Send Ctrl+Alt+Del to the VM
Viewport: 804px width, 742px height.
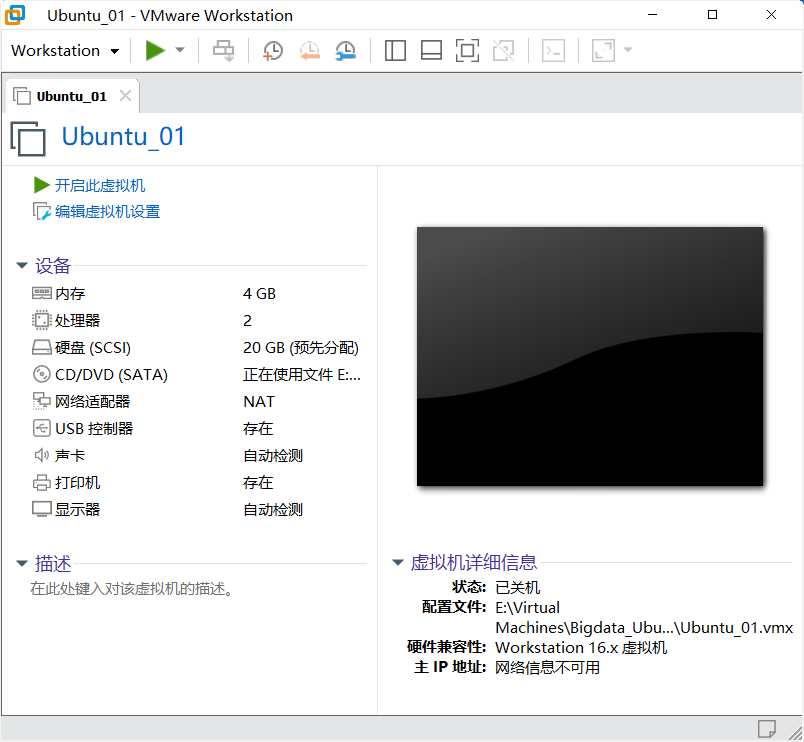(224, 51)
